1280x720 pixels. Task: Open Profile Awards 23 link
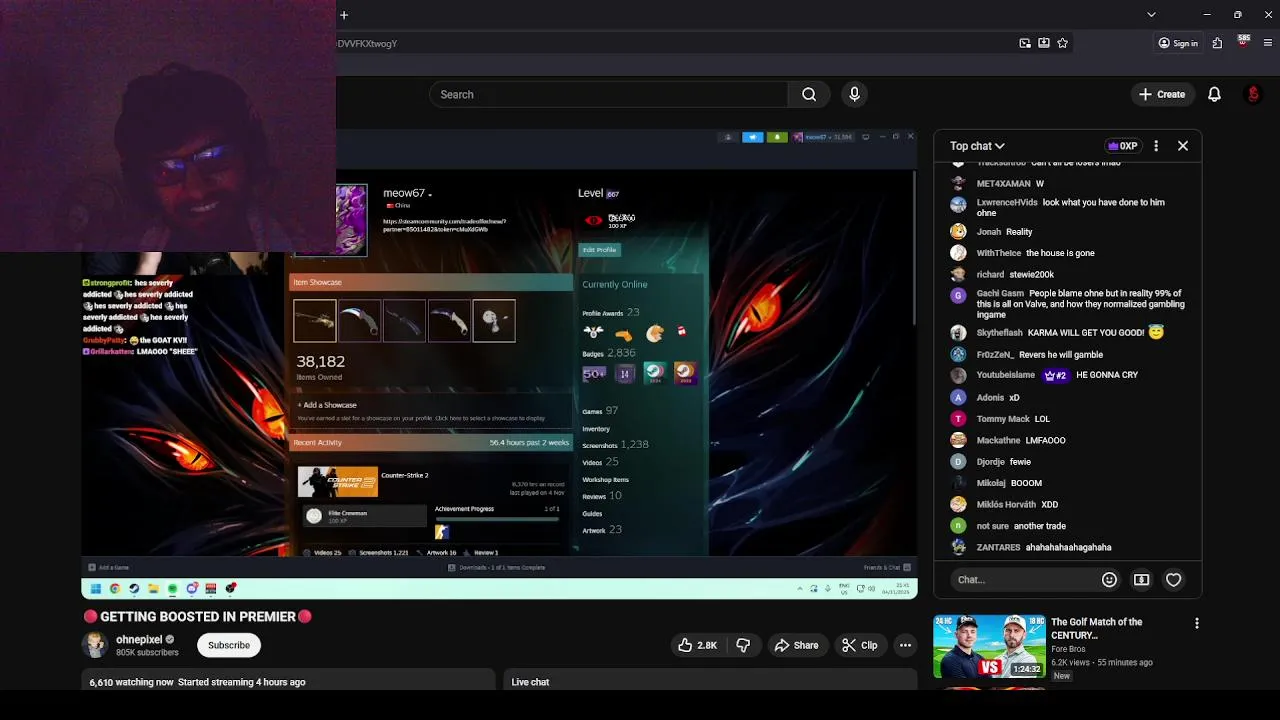[611, 313]
